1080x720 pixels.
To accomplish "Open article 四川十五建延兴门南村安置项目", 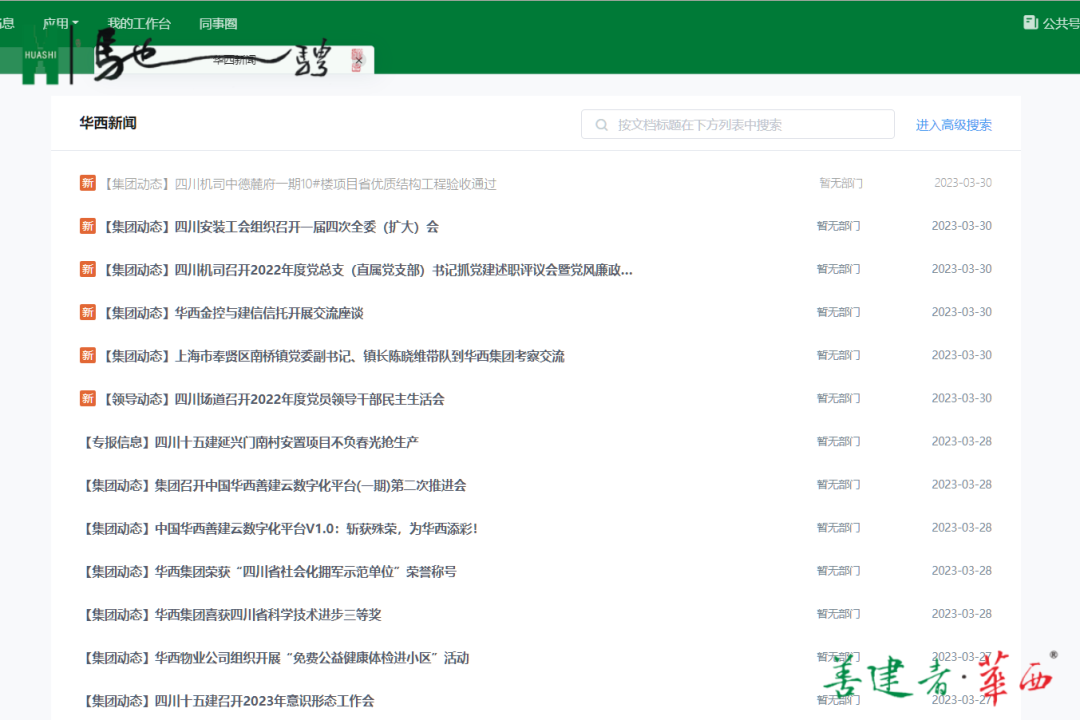I will click(249, 442).
